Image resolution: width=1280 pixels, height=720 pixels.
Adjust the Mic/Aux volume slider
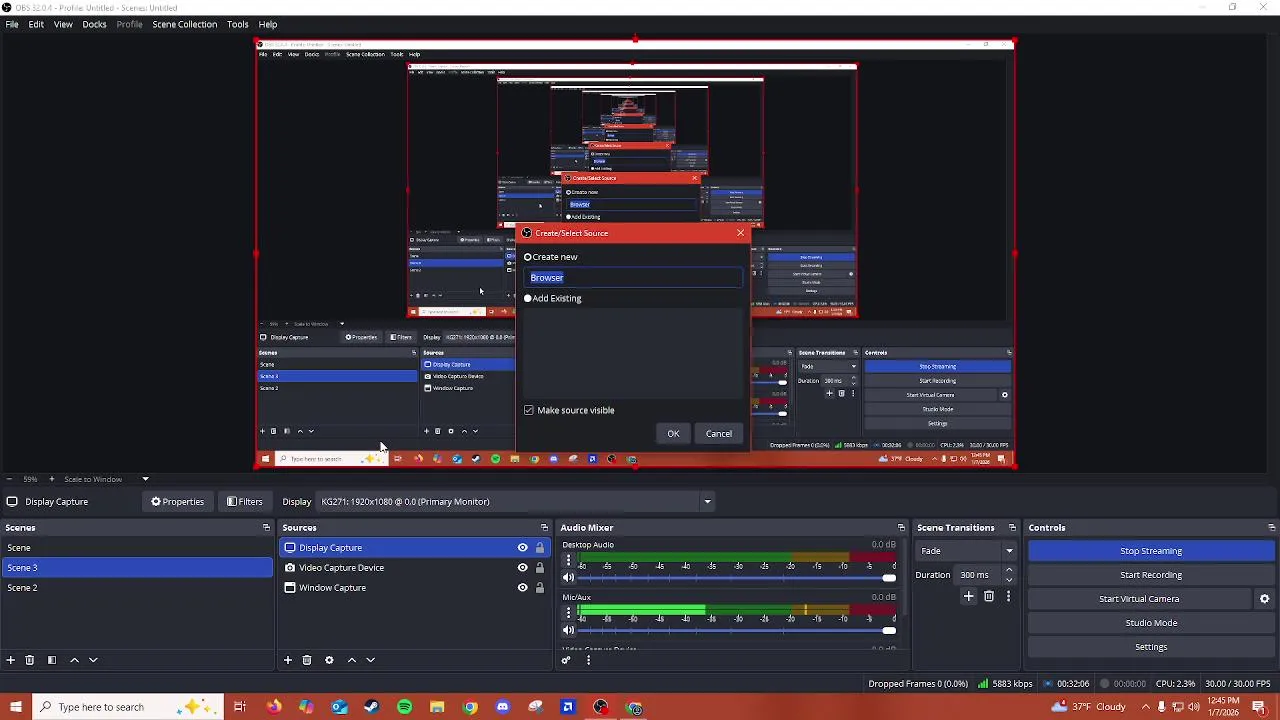(736, 631)
